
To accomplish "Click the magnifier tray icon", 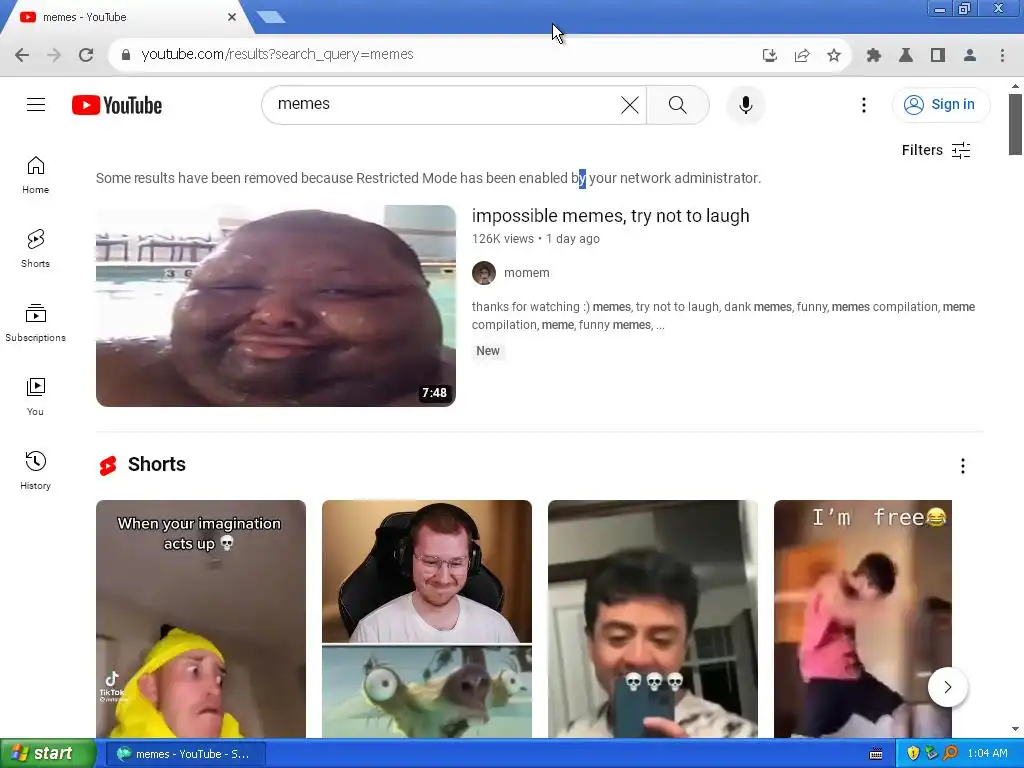I will tap(950, 754).
